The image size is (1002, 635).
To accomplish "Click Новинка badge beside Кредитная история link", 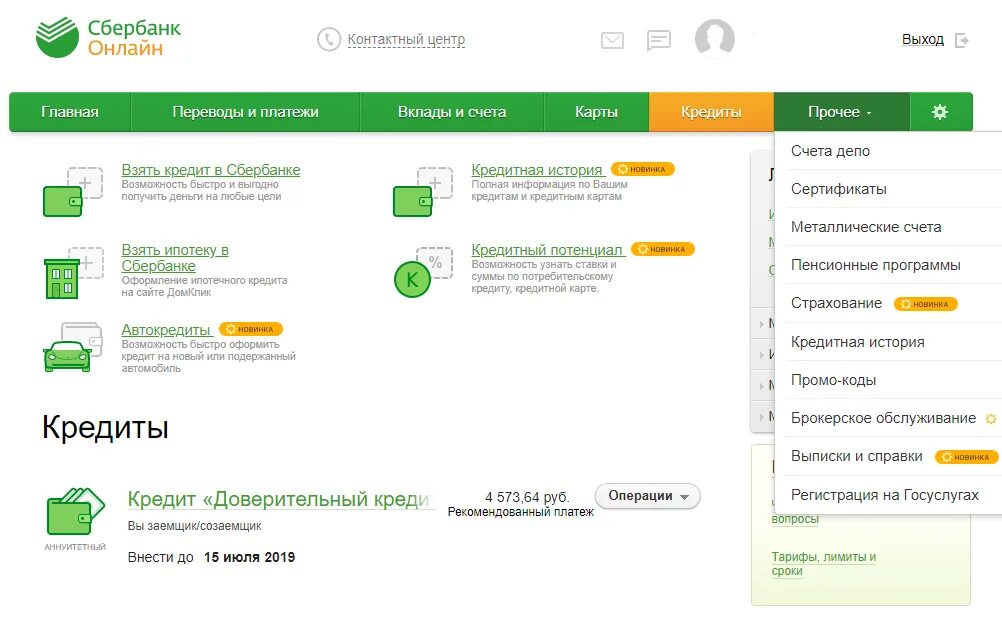I will click(x=642, y=169).
